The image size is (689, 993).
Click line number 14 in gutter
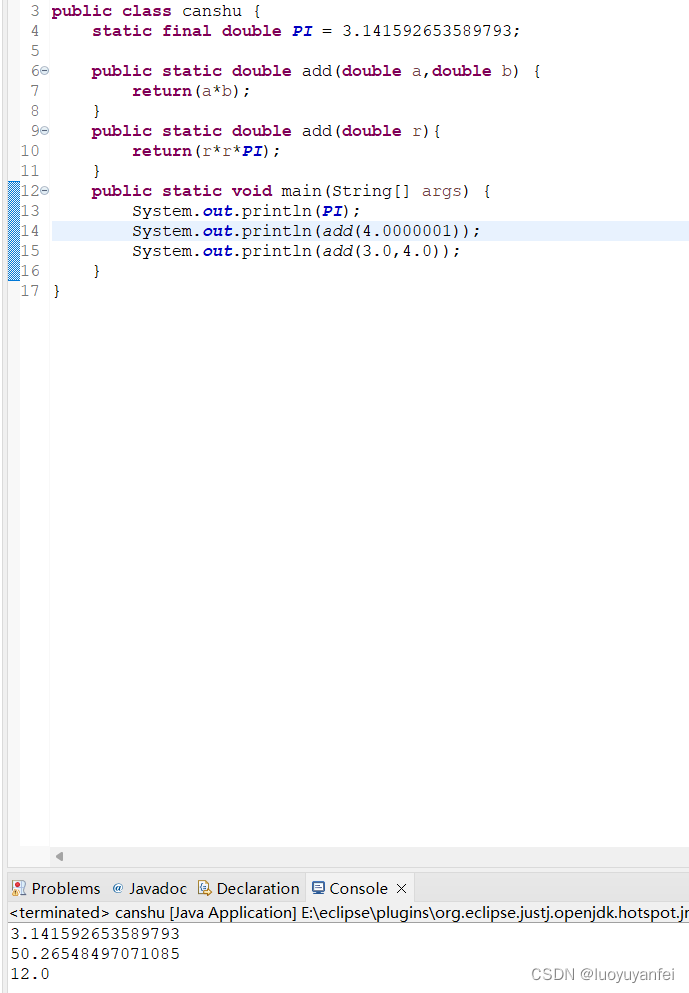pyautogui.click(x=30, y=231)
